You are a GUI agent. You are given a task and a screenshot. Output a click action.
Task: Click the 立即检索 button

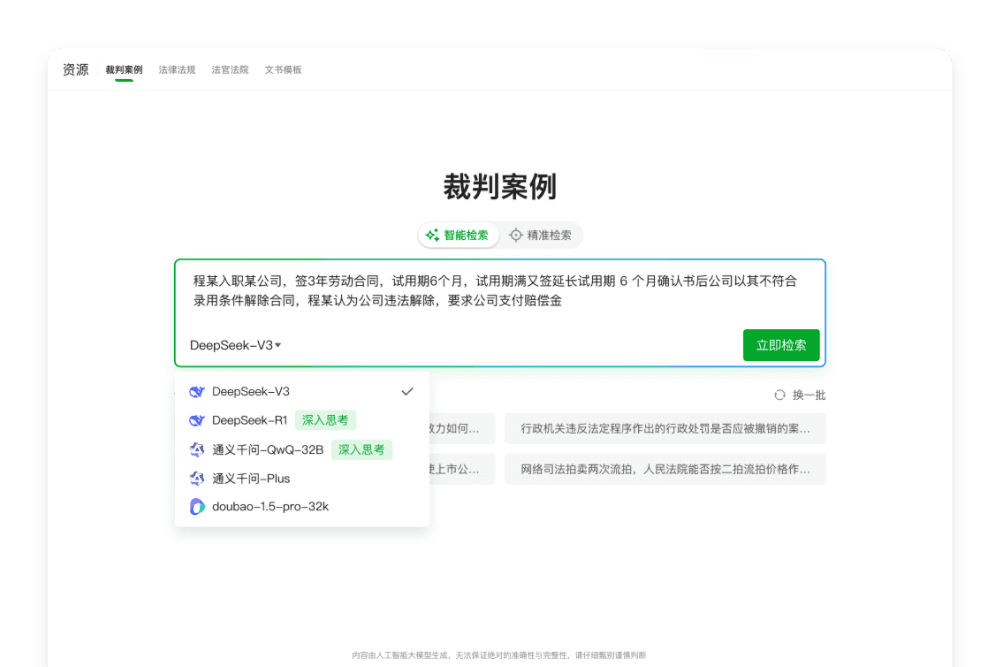point(781,345)
